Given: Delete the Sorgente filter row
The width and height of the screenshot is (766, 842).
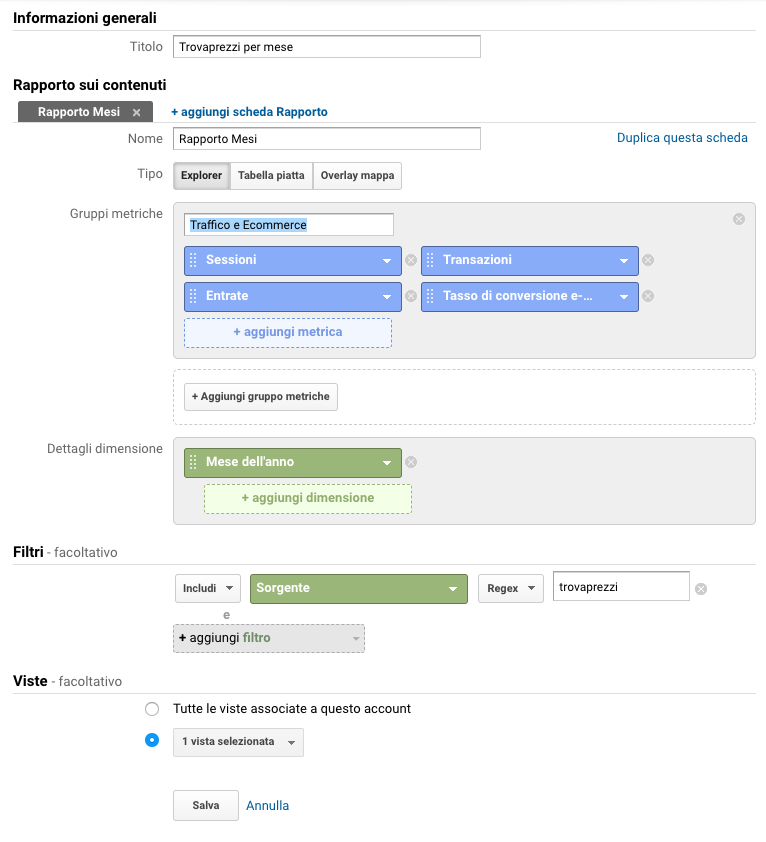Looking at the screenshot, I should point(700,589).
